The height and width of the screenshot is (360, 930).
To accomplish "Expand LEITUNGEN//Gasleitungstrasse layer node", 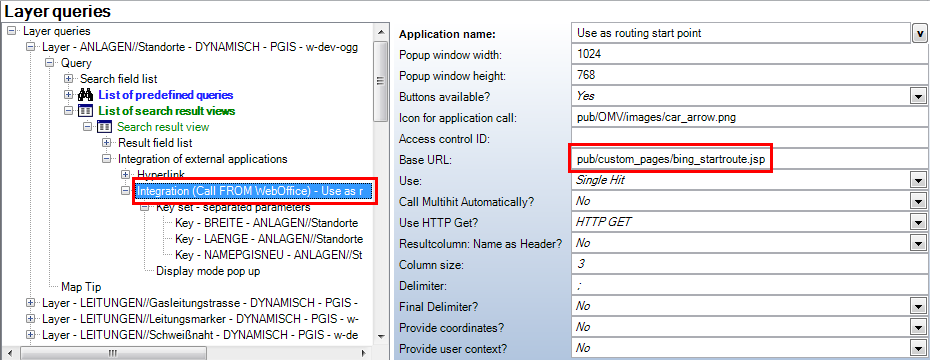I will coord(30,302).
